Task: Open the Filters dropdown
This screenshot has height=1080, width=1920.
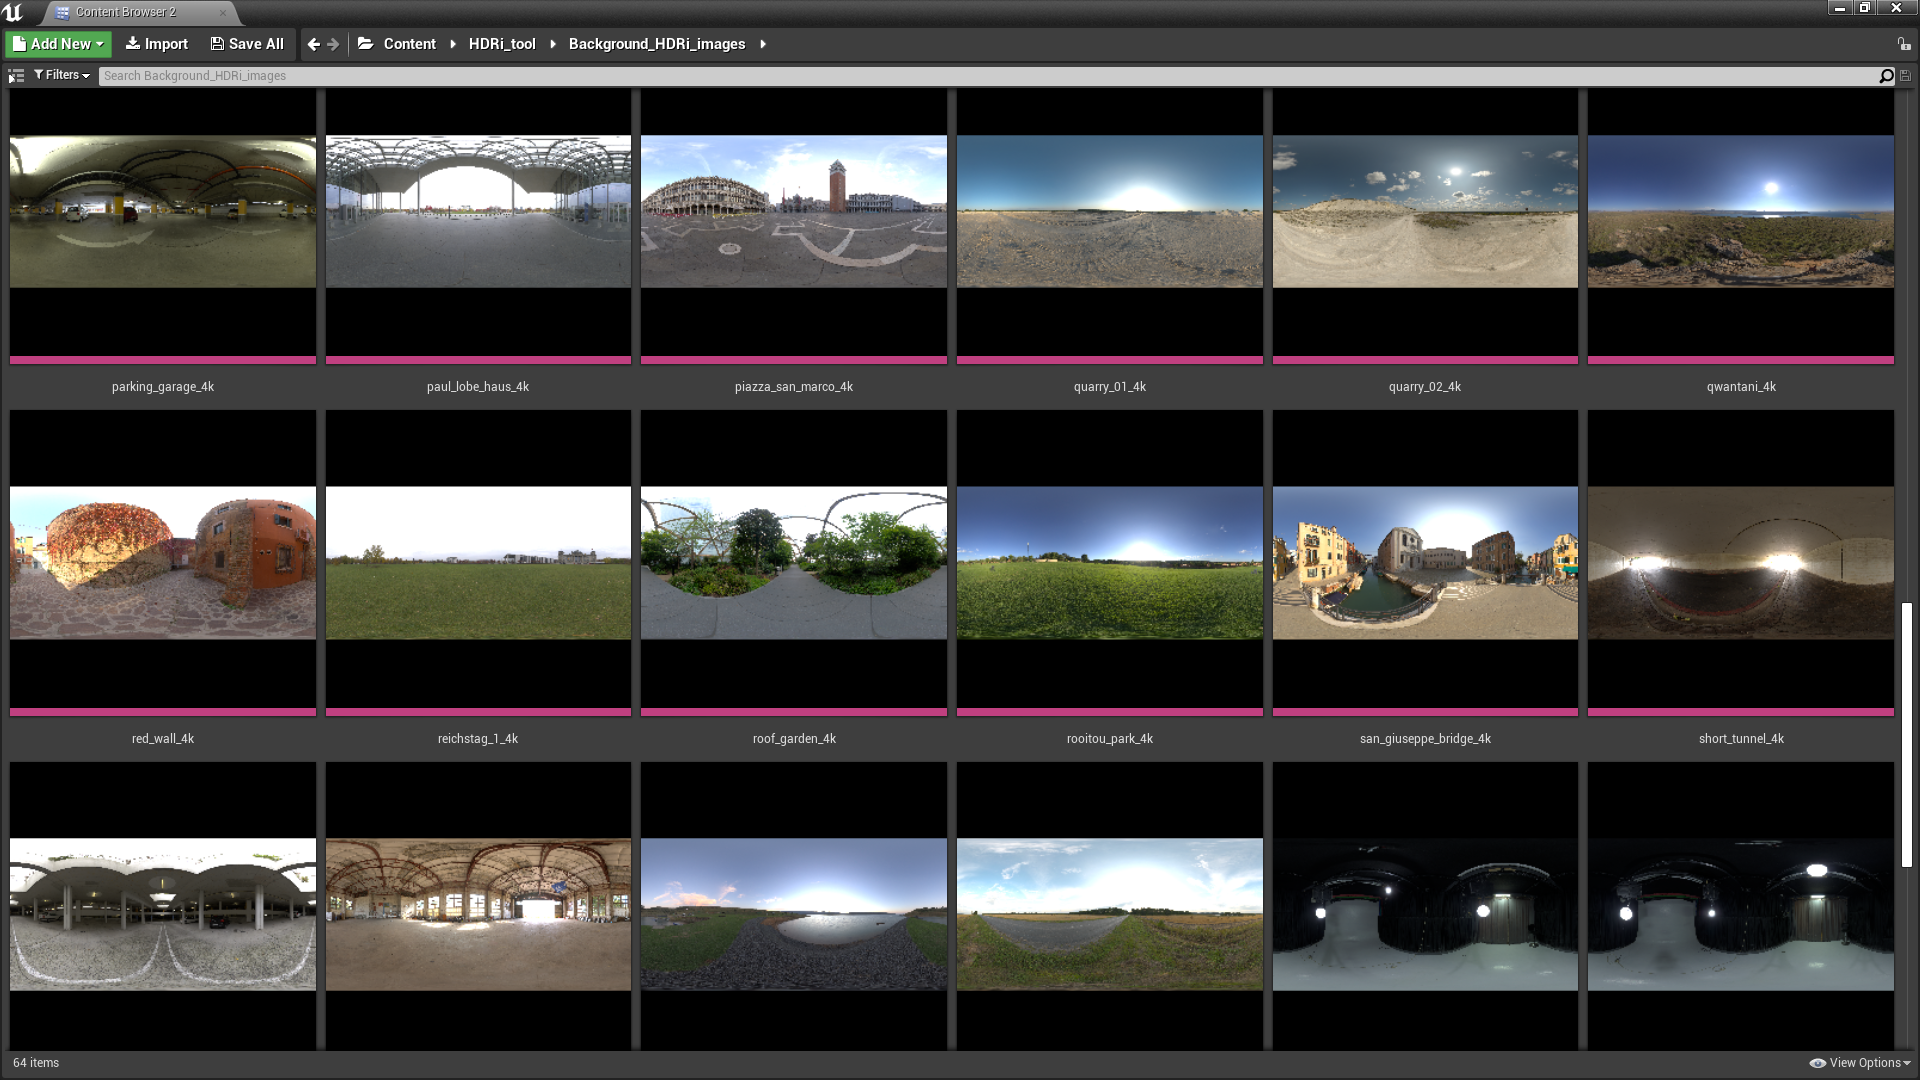Action: [x=62, y=75]
